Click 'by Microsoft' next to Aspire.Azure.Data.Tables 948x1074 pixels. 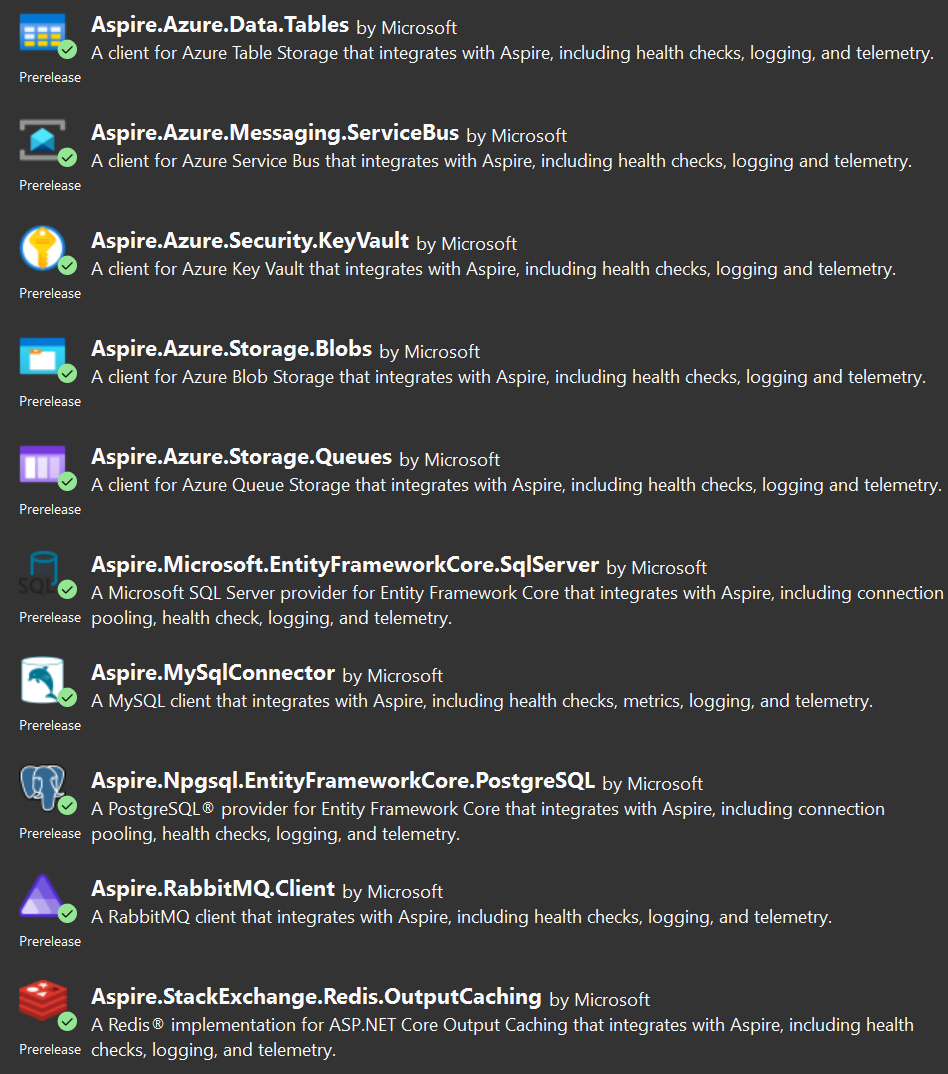(407, 28)
